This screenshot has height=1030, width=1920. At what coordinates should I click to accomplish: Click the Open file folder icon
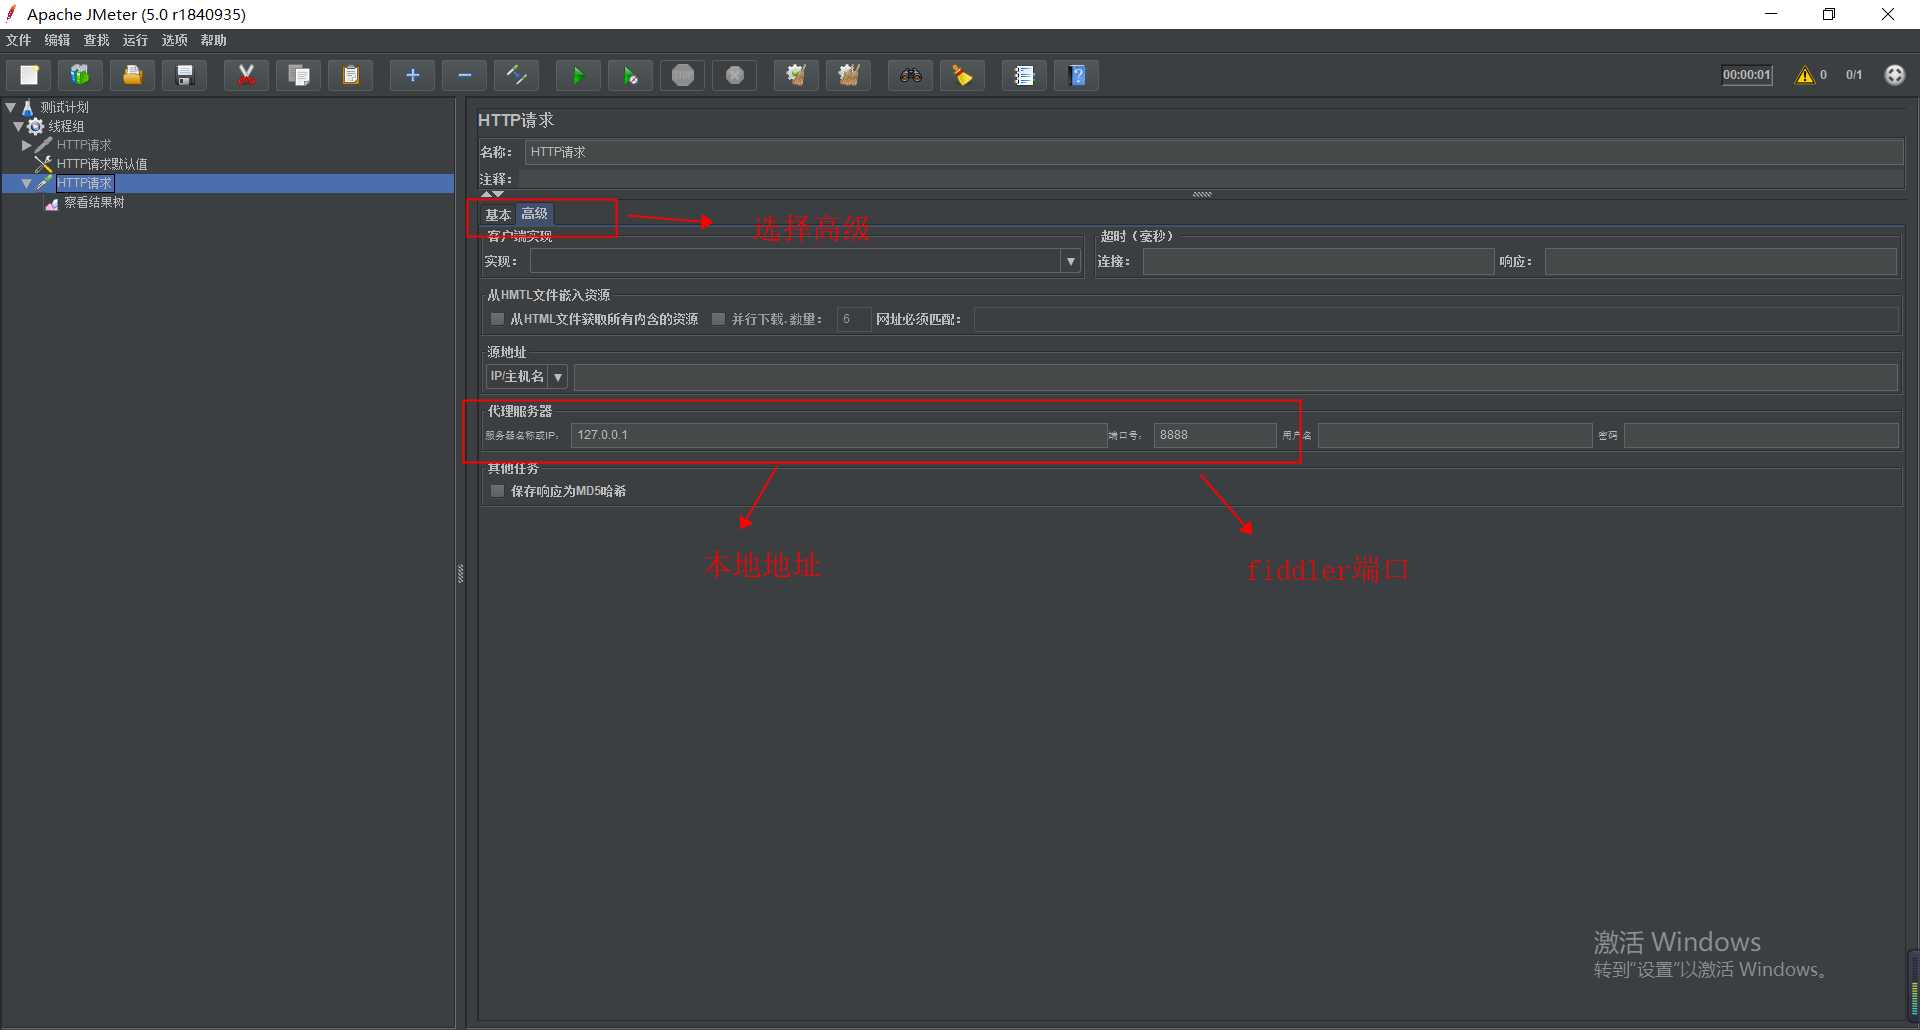[x=132, y=75]
